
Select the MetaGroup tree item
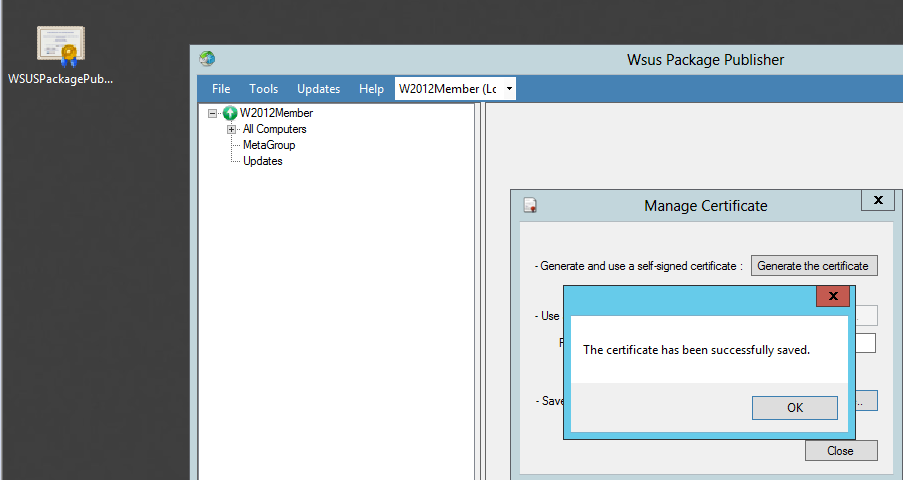[x=269, y=145]
